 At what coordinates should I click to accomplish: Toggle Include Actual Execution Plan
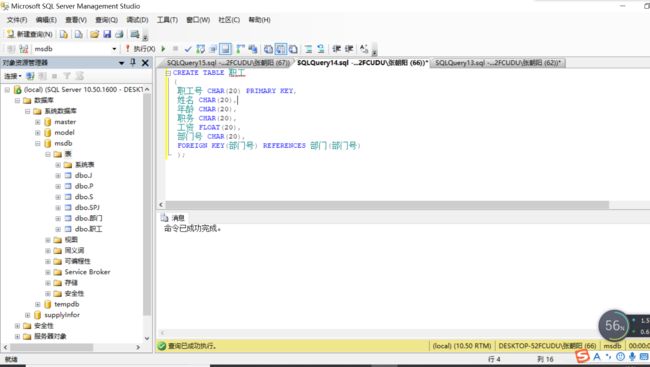click(240, 49)
